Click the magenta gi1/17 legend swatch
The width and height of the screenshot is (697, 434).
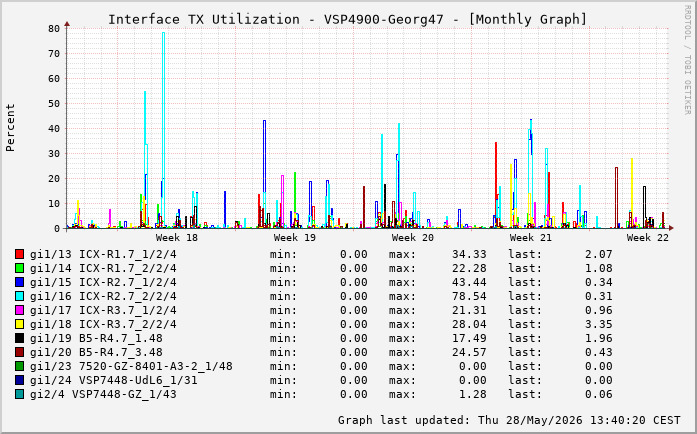coord(19,310)
